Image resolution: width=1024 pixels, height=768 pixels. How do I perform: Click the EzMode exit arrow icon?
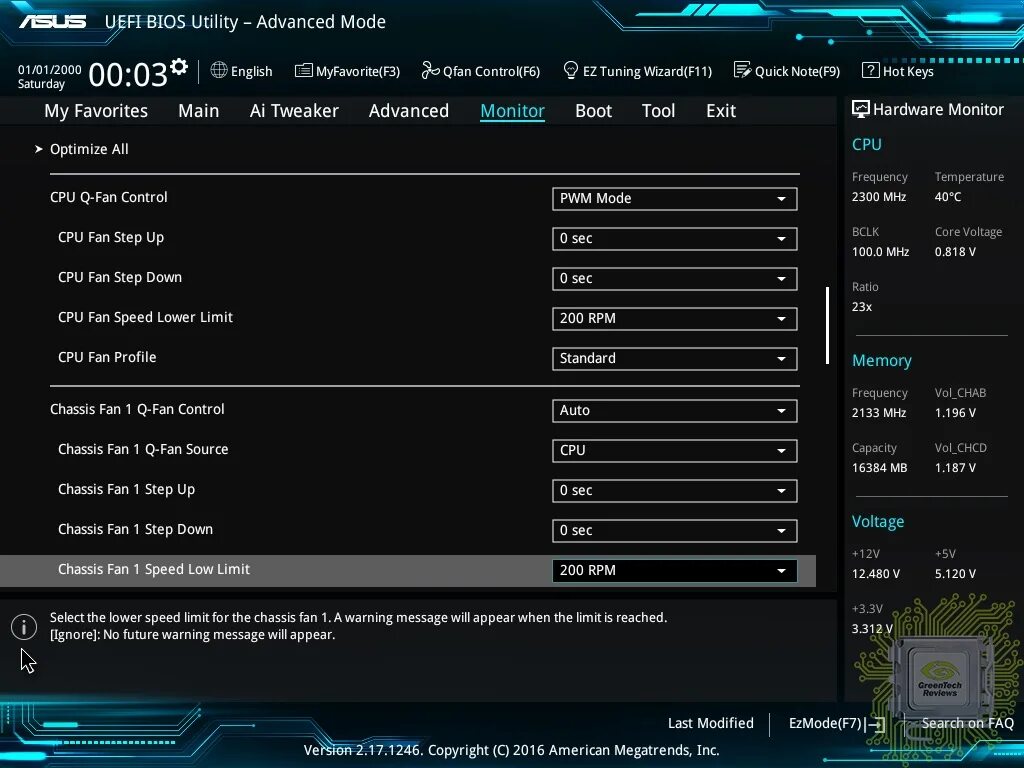coord(874,724)
